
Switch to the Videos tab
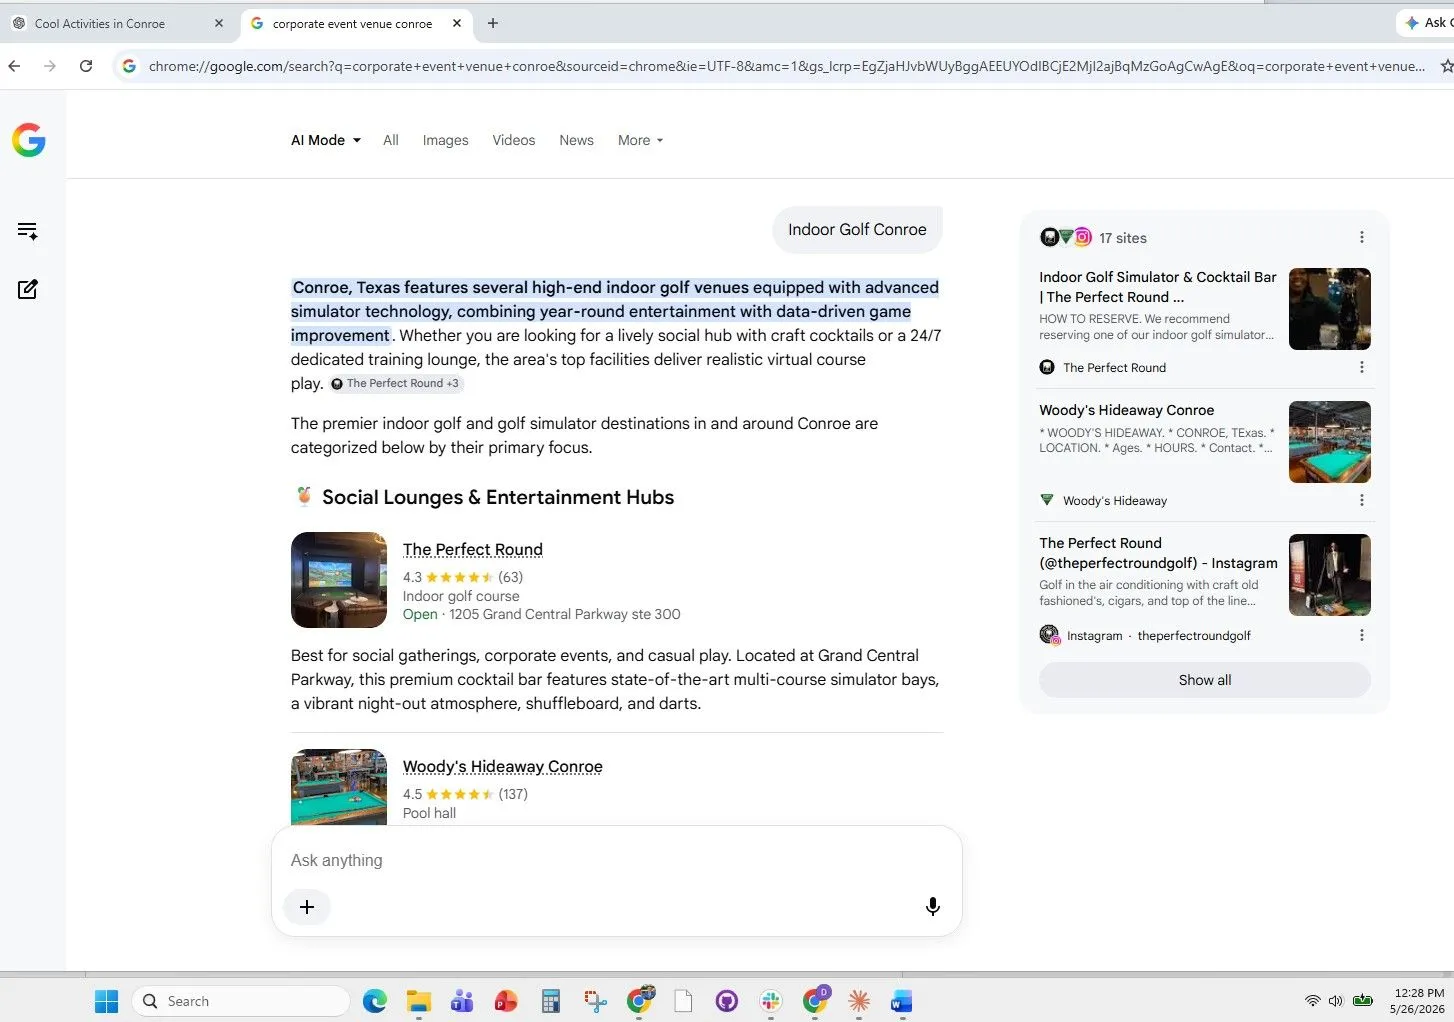[514, 140]
